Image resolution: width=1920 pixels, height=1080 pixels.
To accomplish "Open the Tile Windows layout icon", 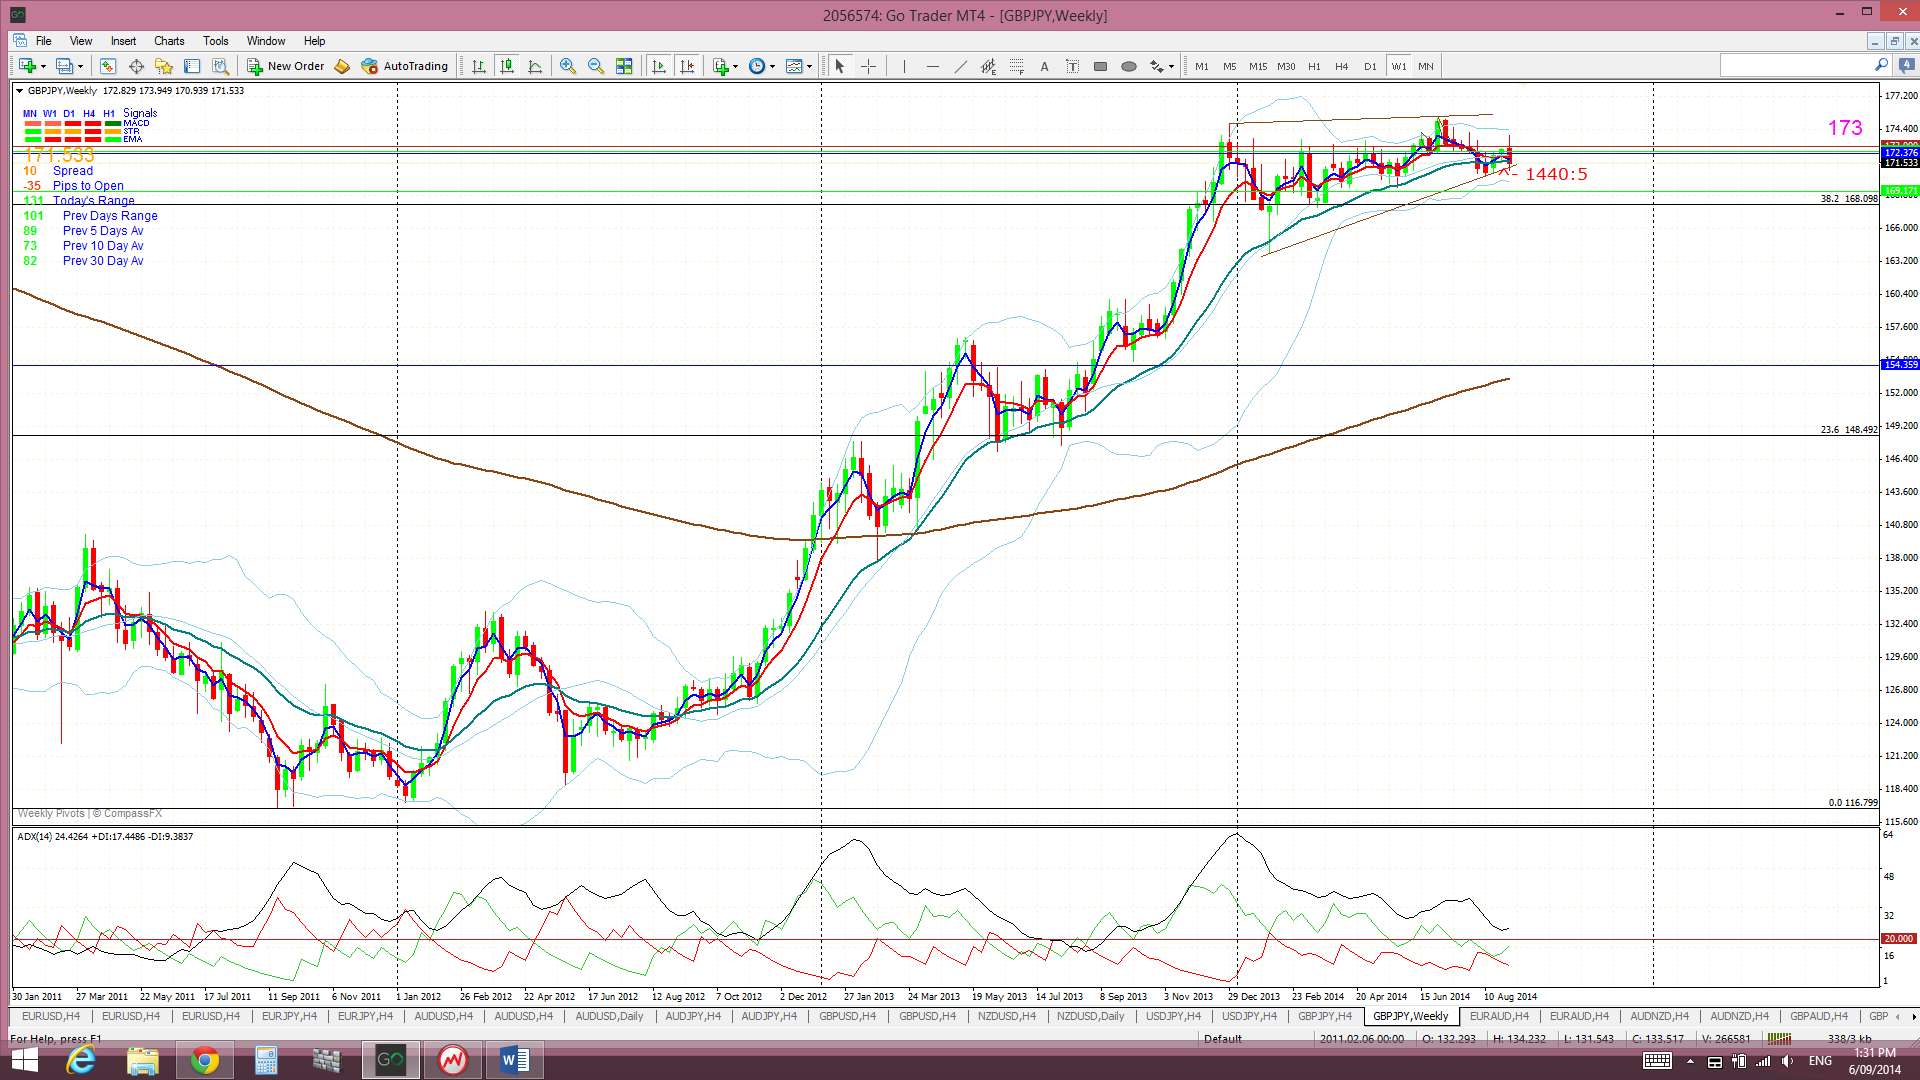I will click(624, 66).
